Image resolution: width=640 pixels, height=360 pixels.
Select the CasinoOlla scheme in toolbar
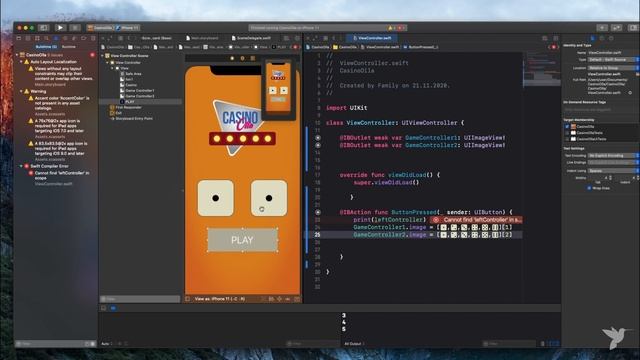100,28
